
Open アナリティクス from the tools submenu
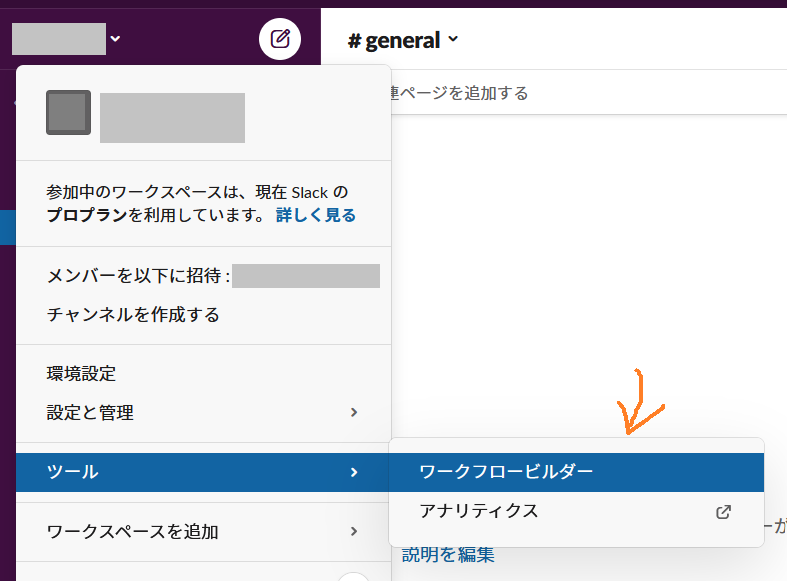[x=576, y=511]
